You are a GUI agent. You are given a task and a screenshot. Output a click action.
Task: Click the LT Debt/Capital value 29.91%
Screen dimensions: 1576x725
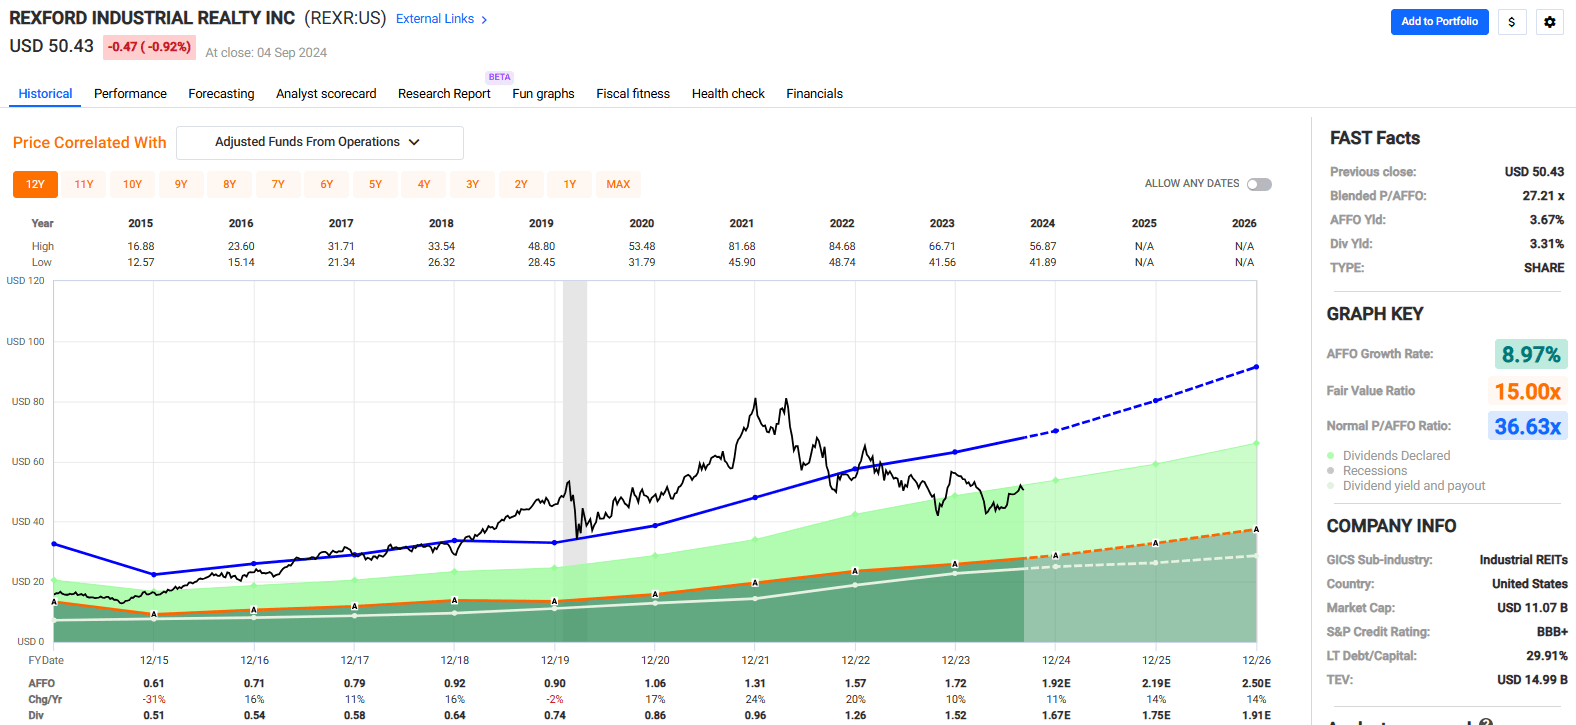(x=1547, y=656)
